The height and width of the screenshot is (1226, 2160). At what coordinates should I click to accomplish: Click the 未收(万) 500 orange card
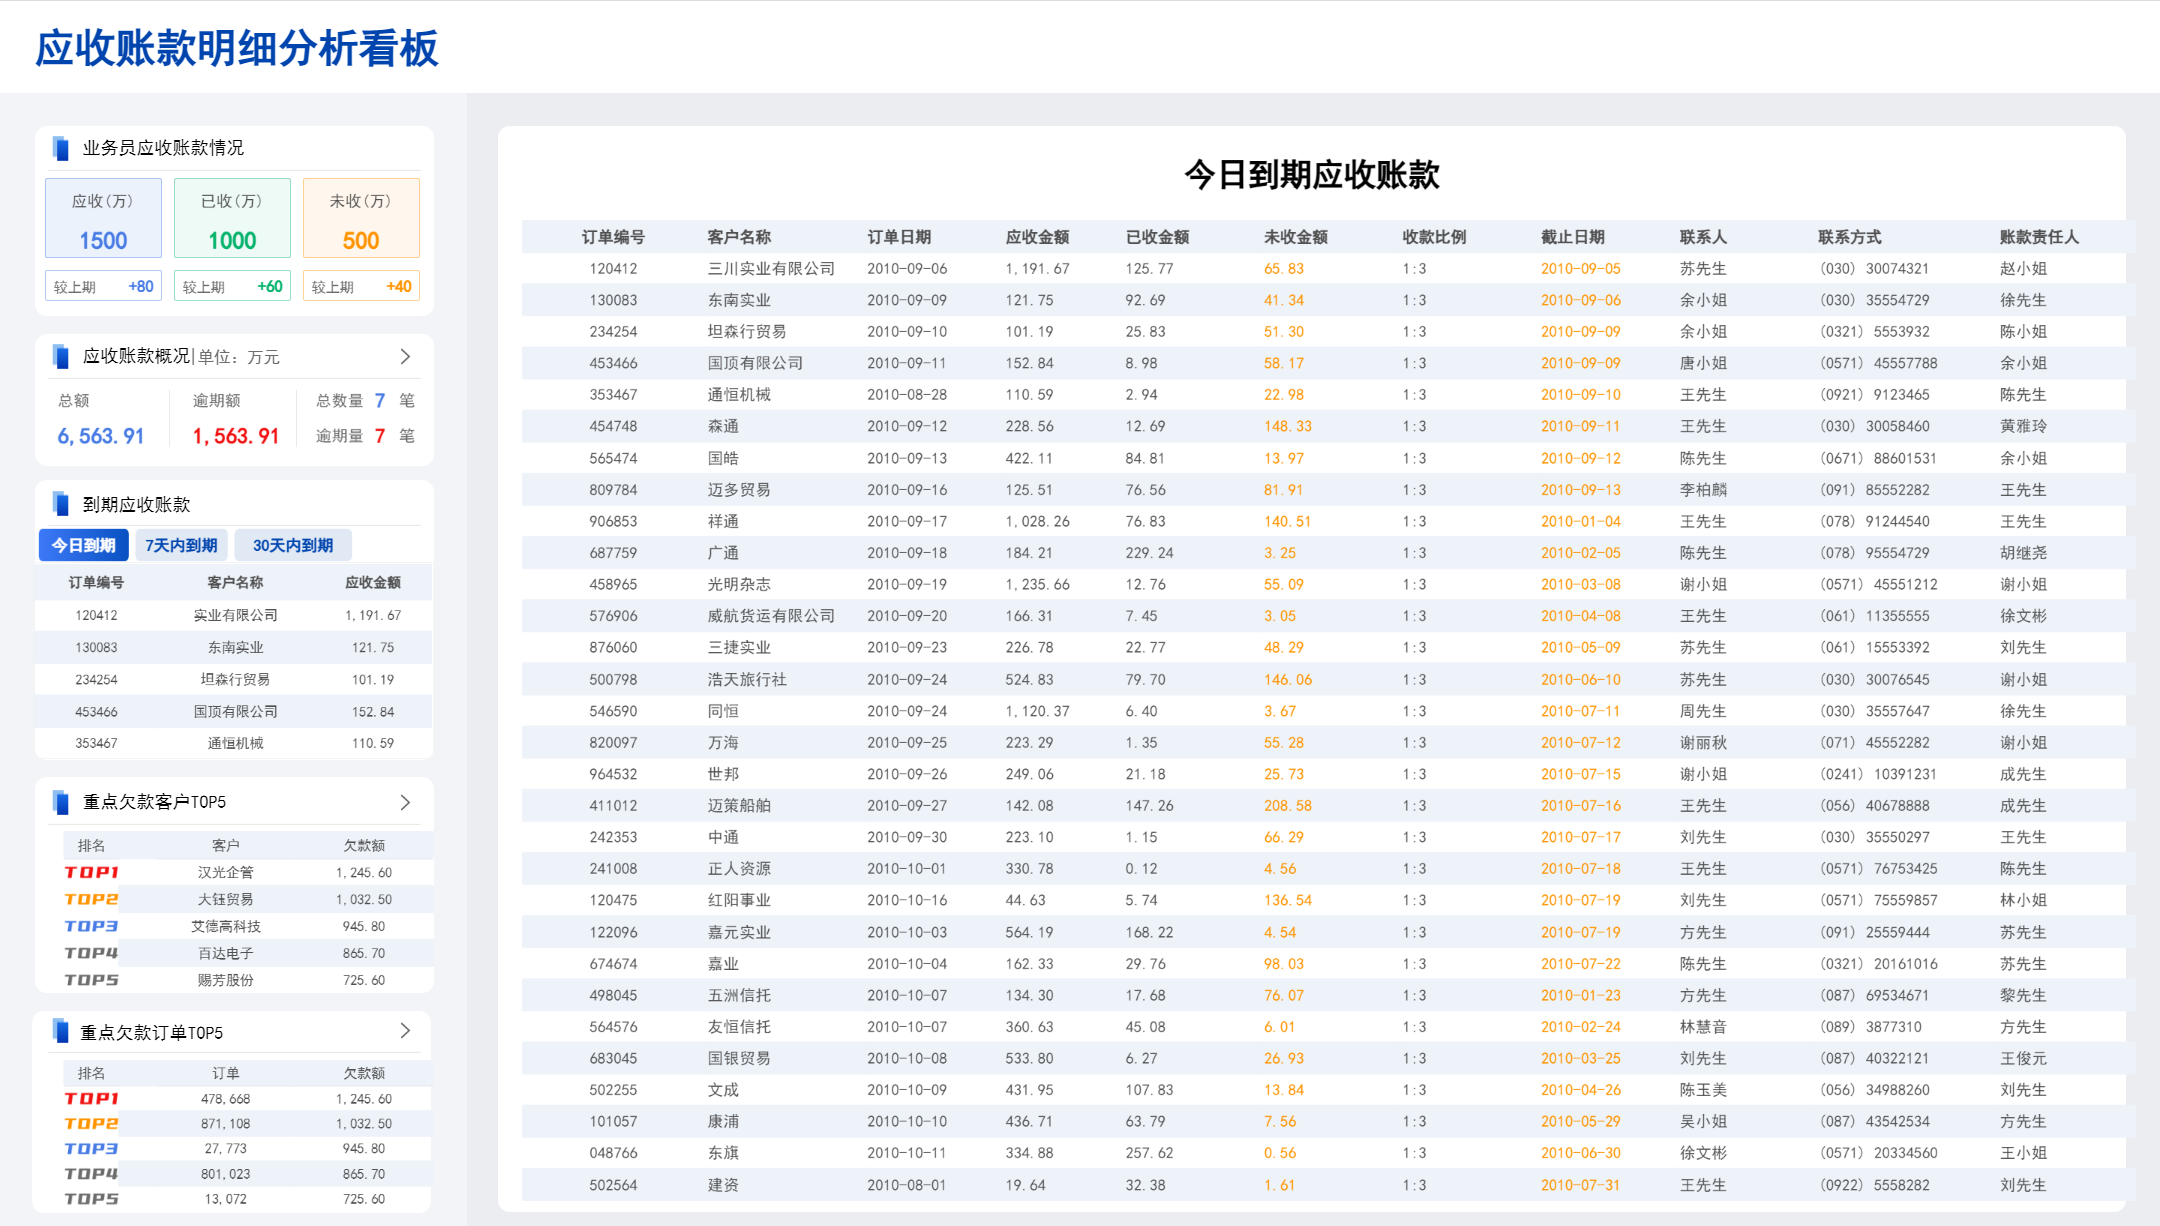click(361, 219)
